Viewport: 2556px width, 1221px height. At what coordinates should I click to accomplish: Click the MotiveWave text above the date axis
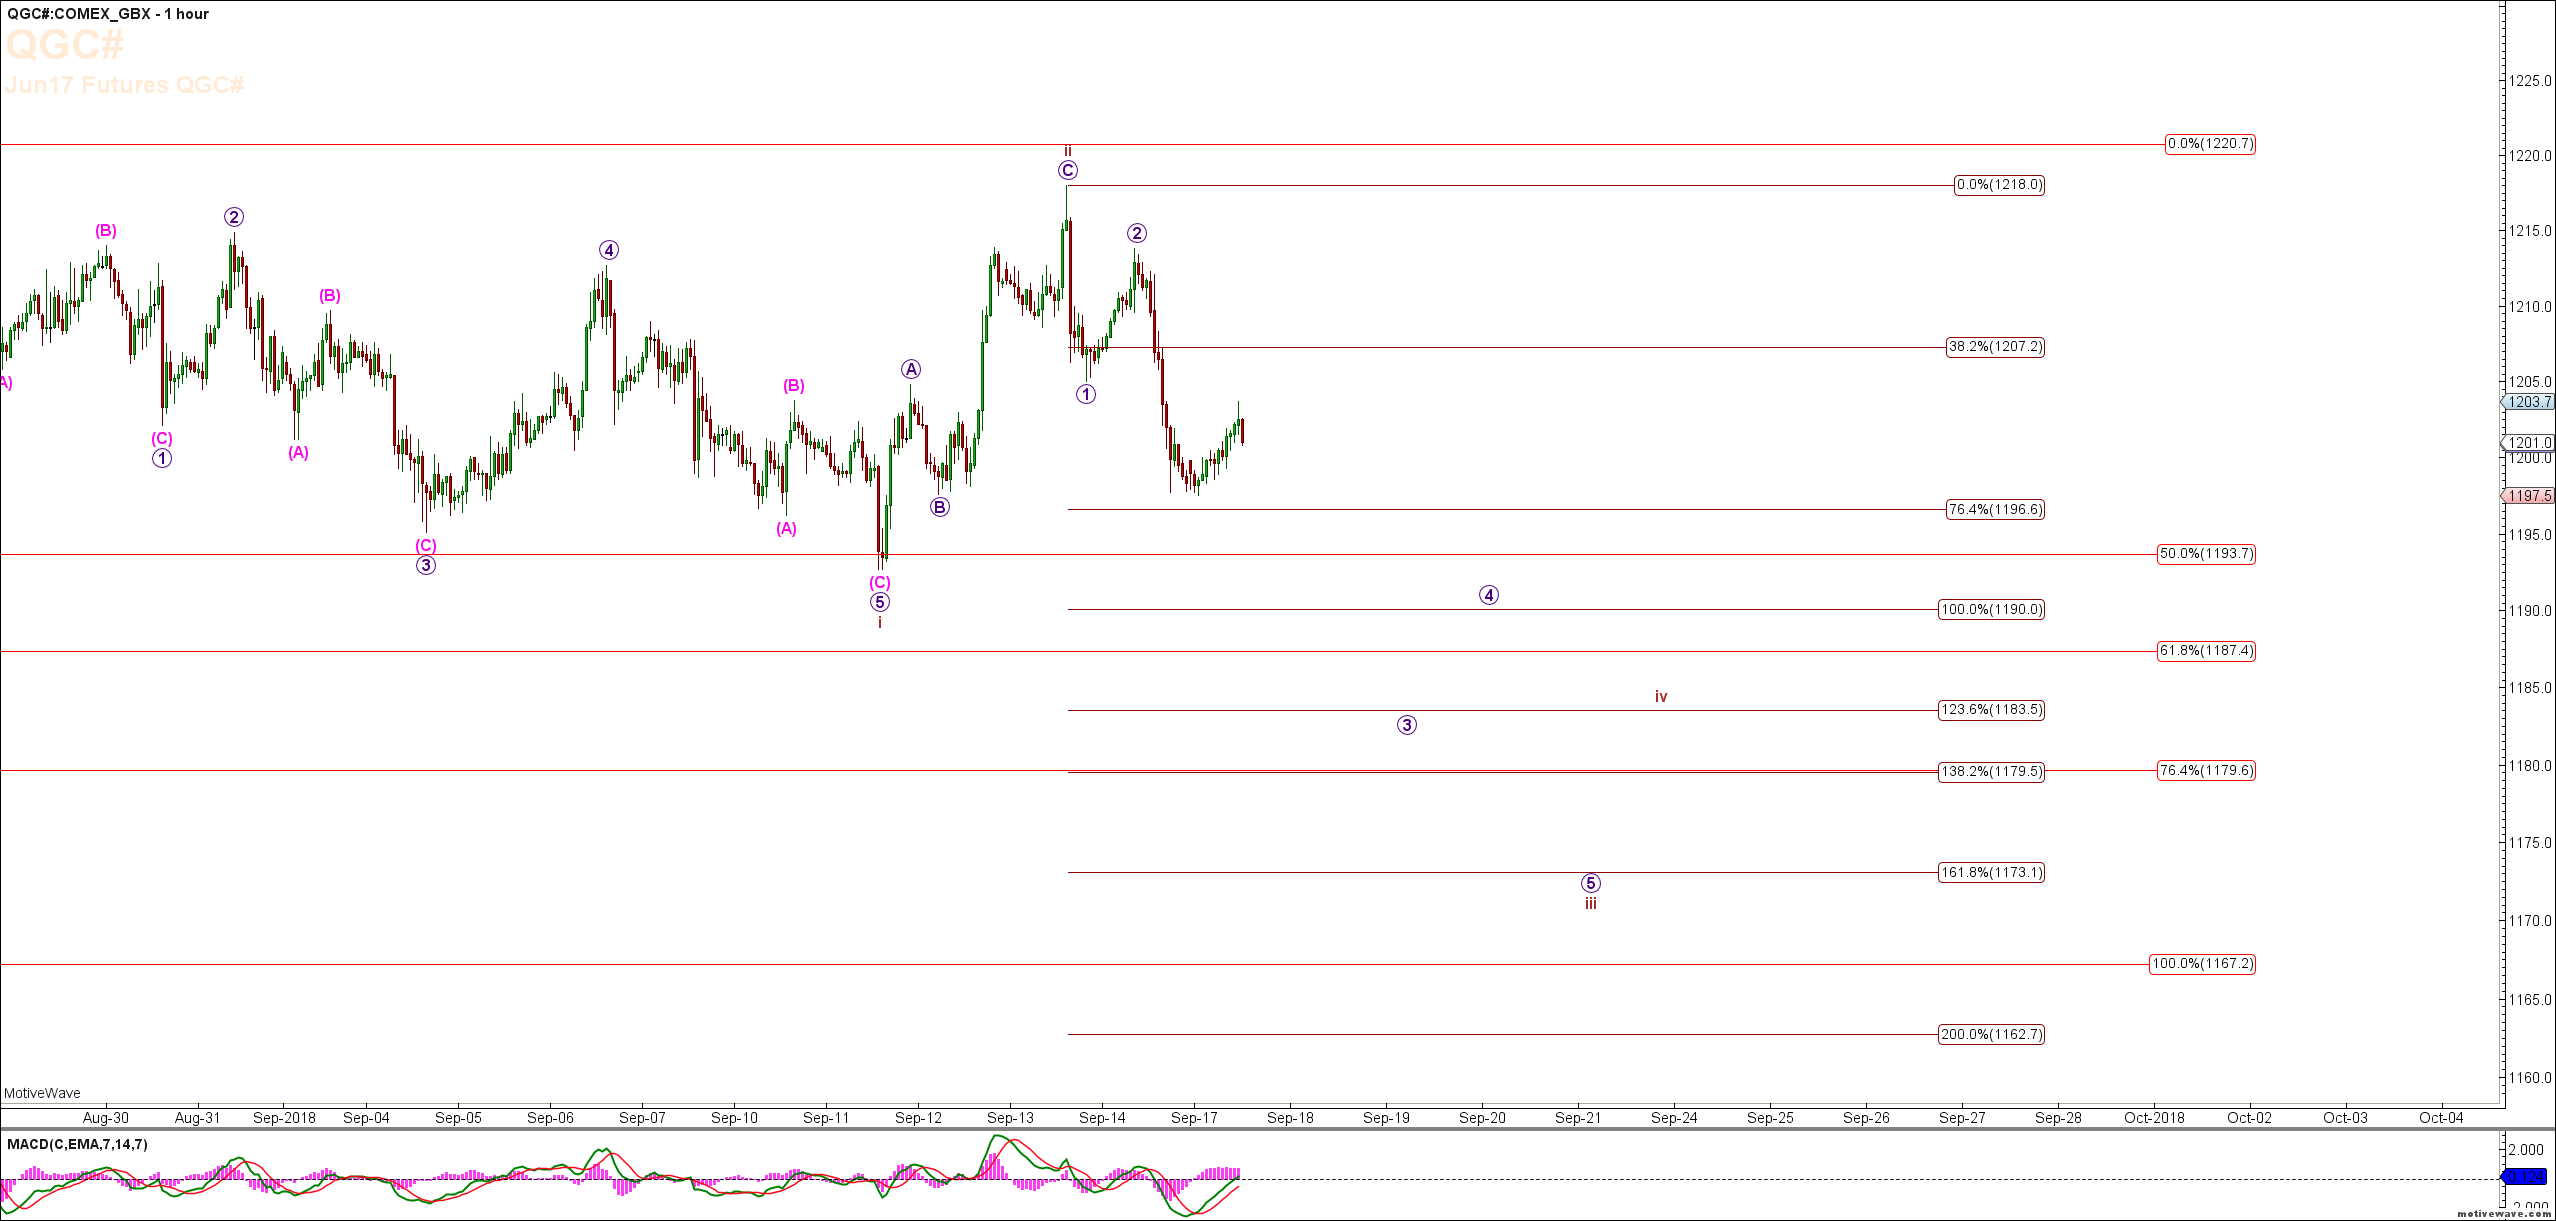click(42, 1093)
